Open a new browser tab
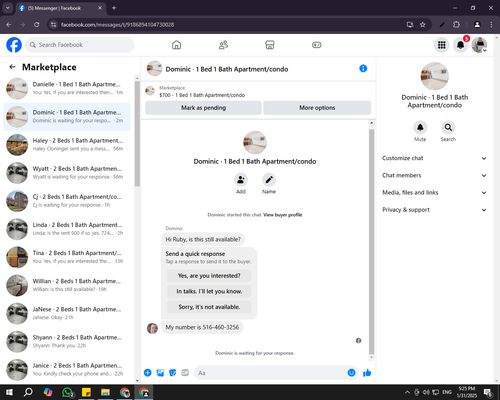The width and height of the screenshot is (500, 400). click(114, 8)
